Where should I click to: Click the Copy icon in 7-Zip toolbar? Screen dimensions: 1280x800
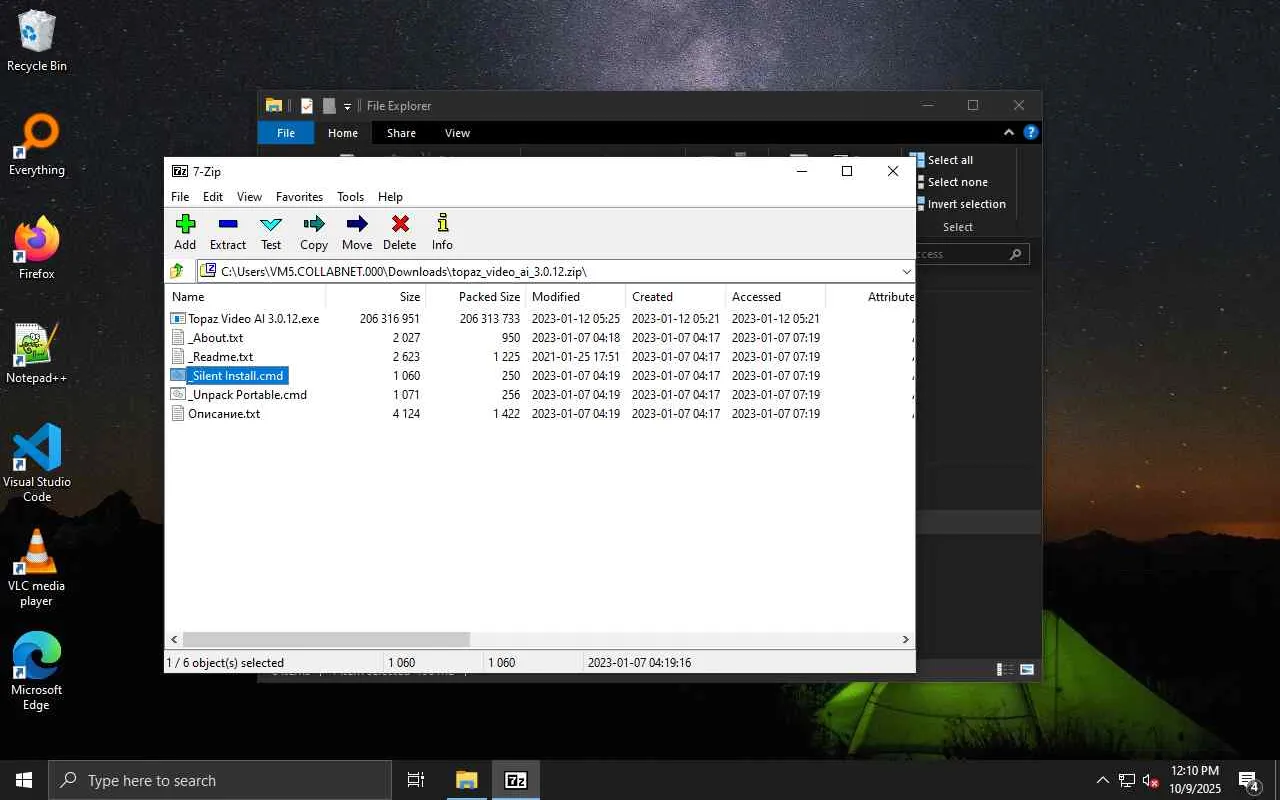[314, 232]
